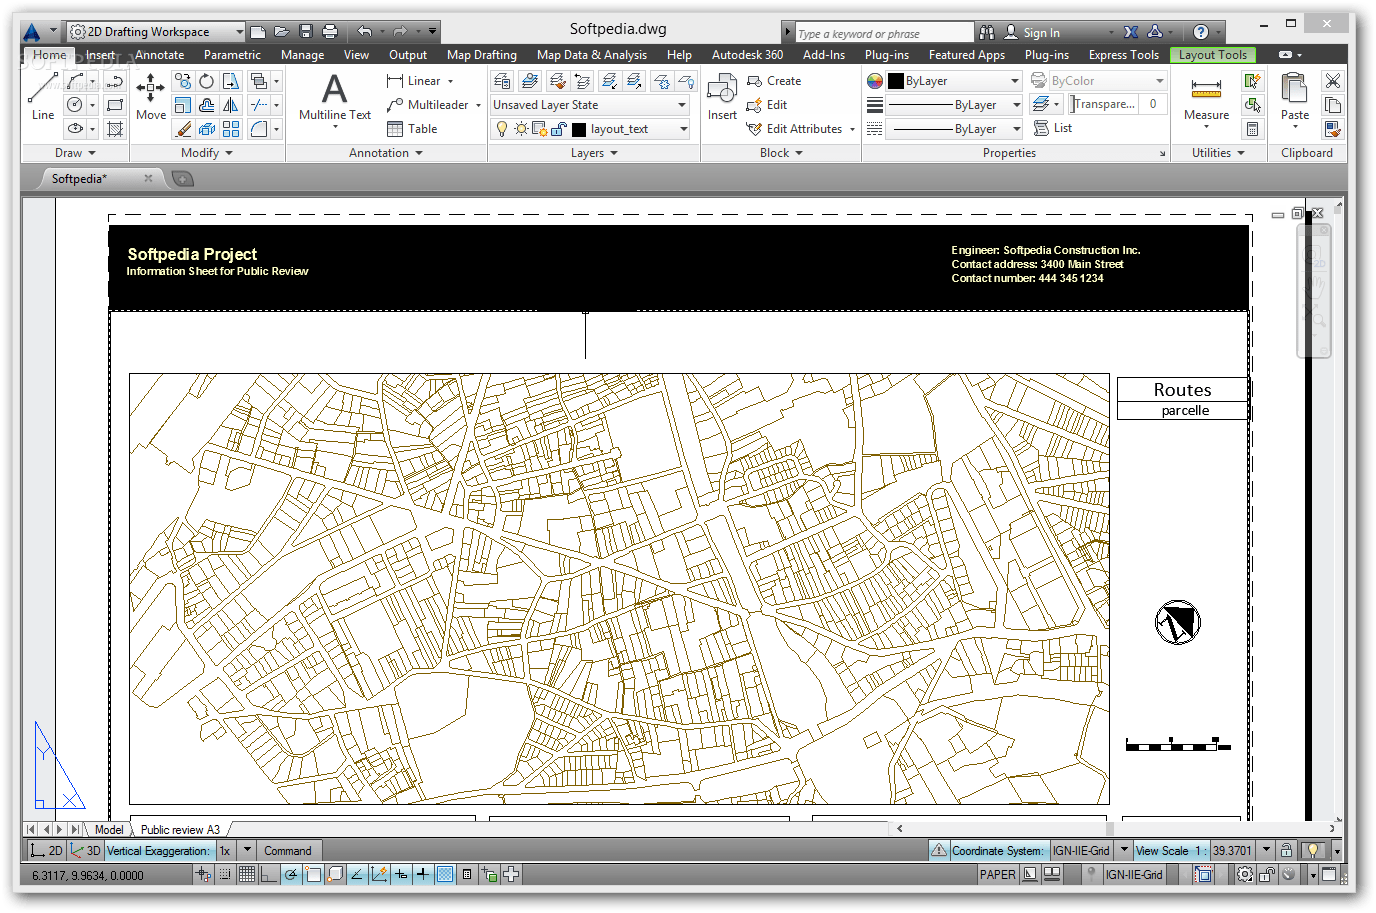Toggle ortho mode in status bar

click(x=268, y=874)
